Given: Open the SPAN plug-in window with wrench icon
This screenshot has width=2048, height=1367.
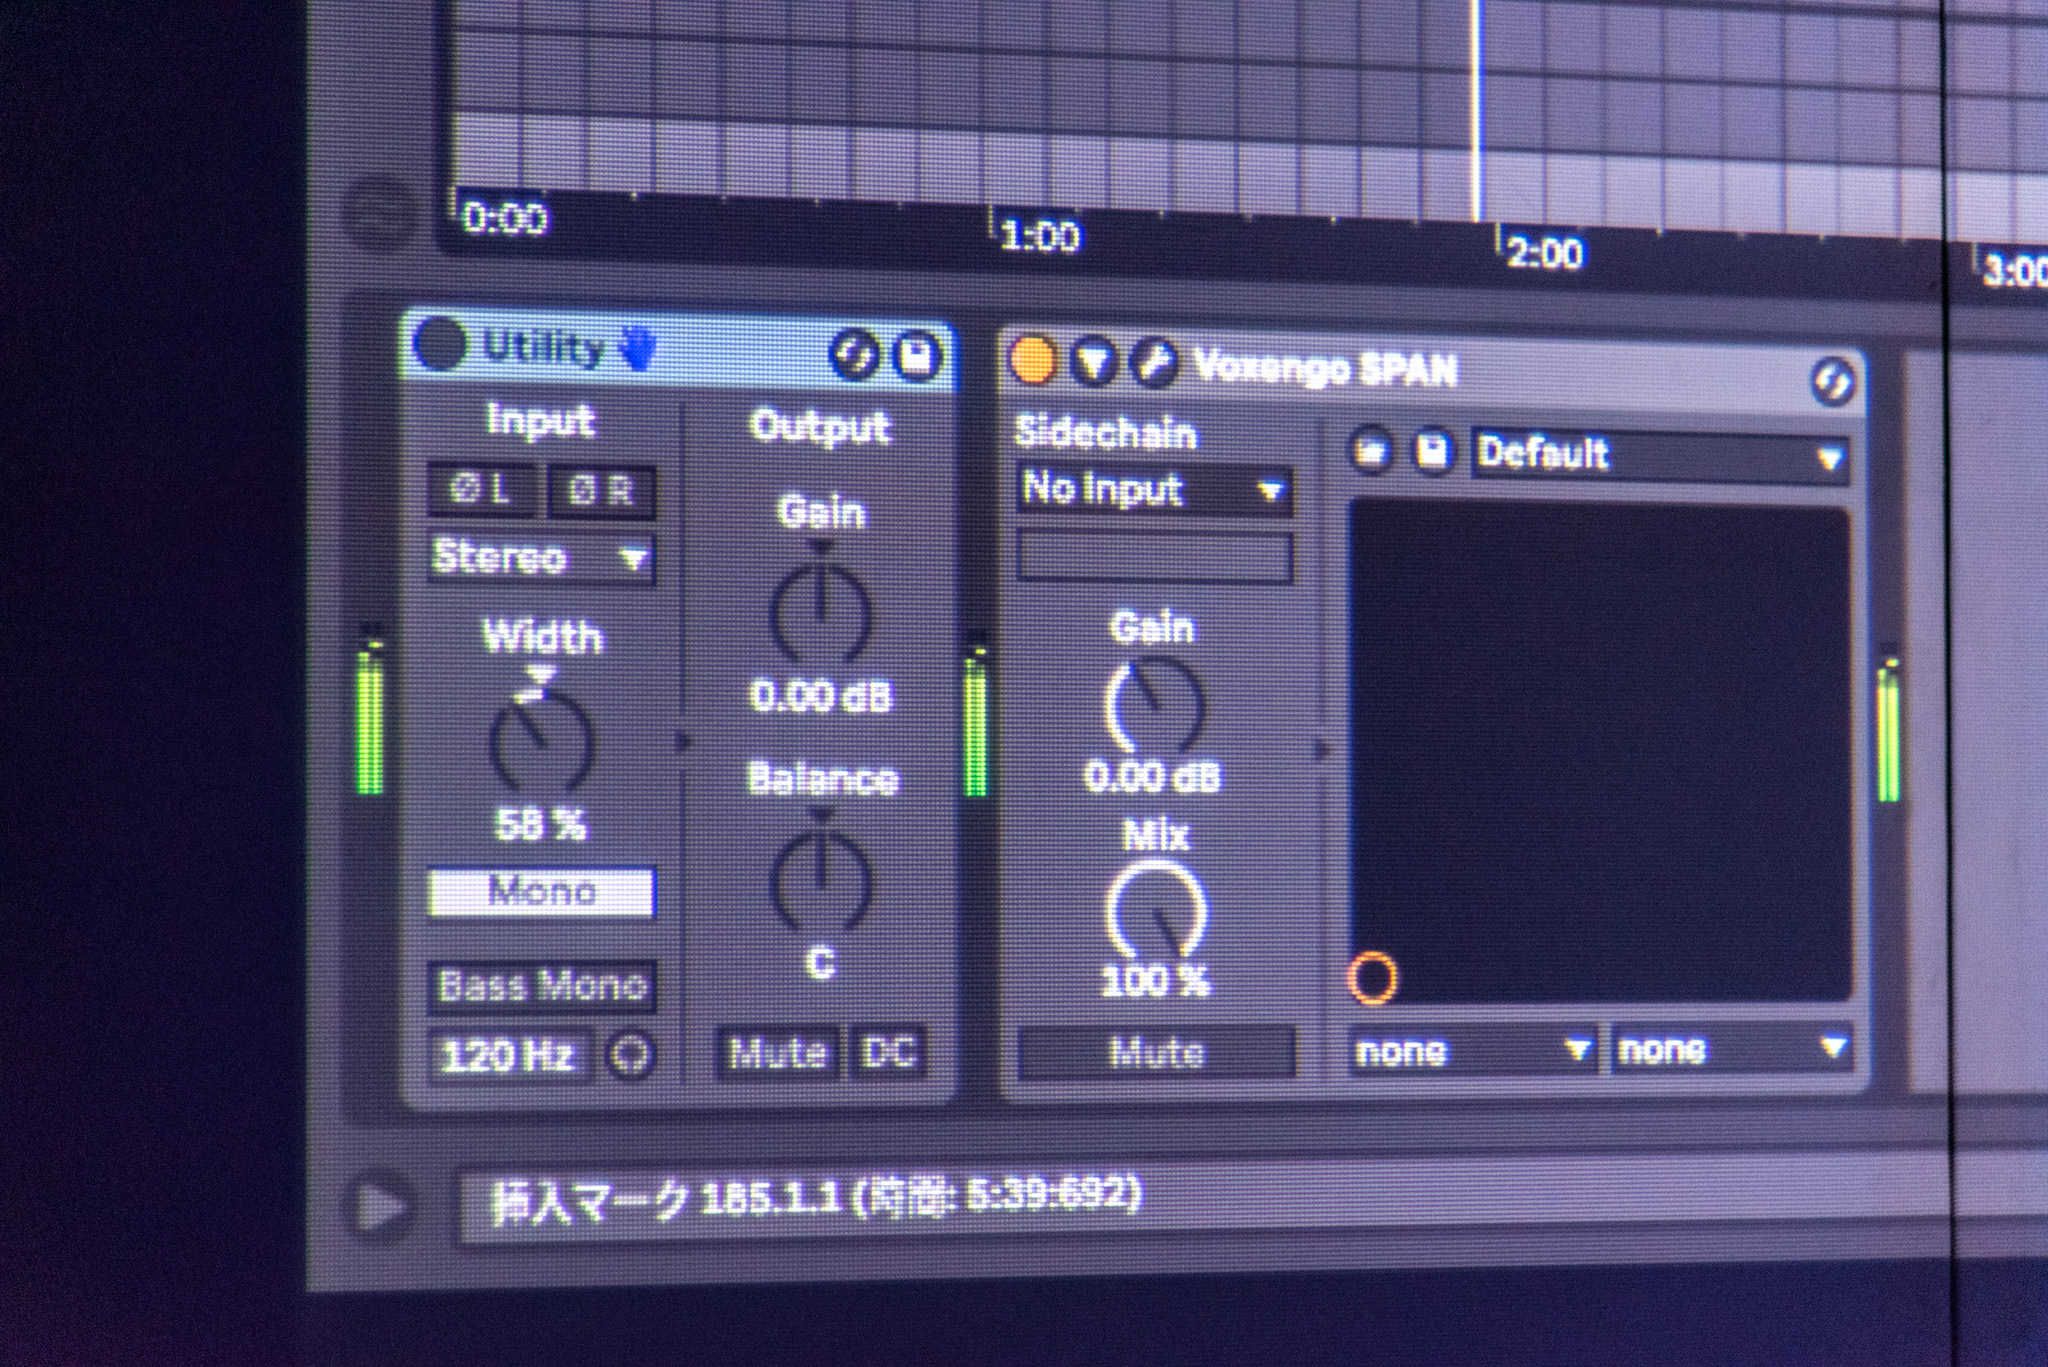Looking at the screenshot, I should pyautogui.click(x=1153, y=363).
